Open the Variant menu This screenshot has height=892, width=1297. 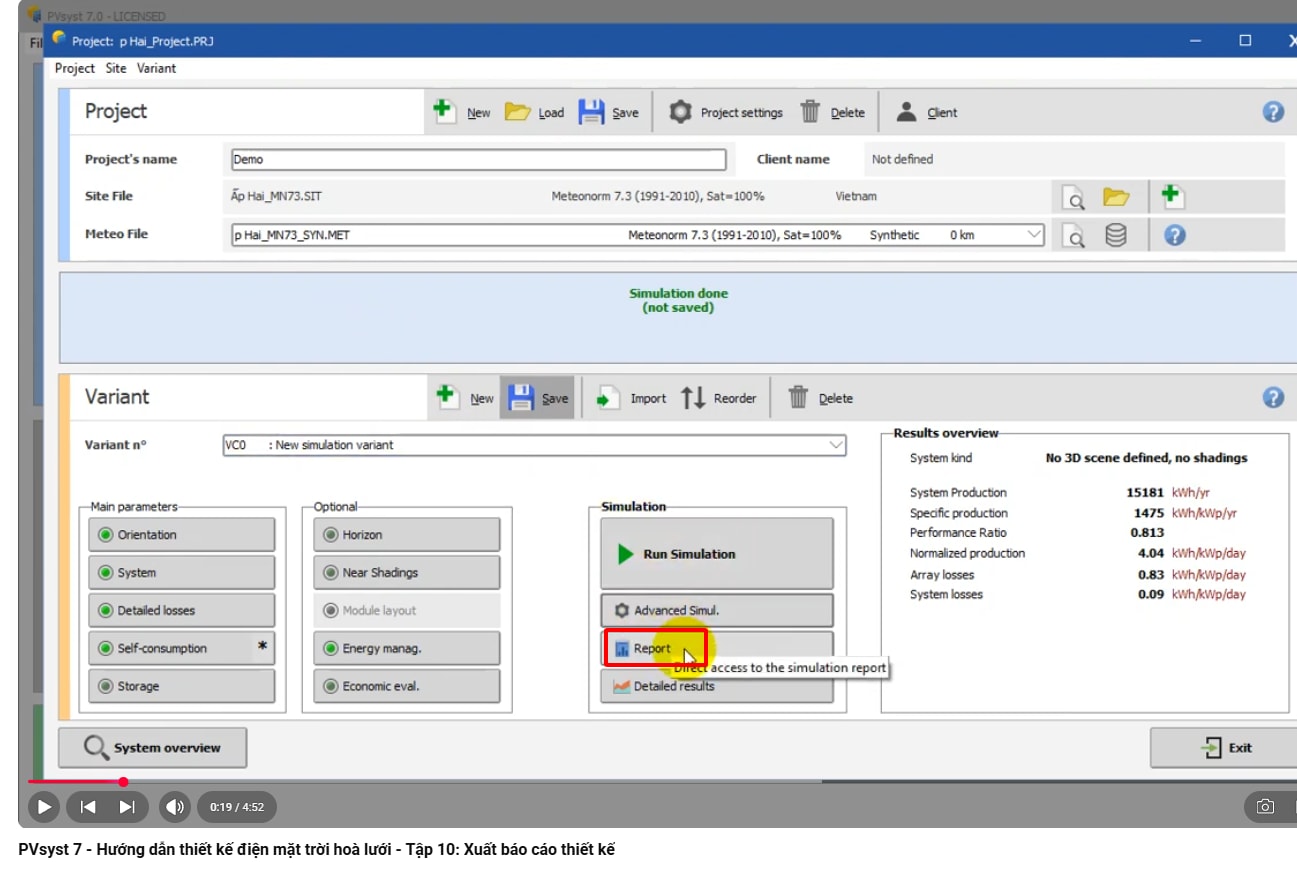point(156,68)
